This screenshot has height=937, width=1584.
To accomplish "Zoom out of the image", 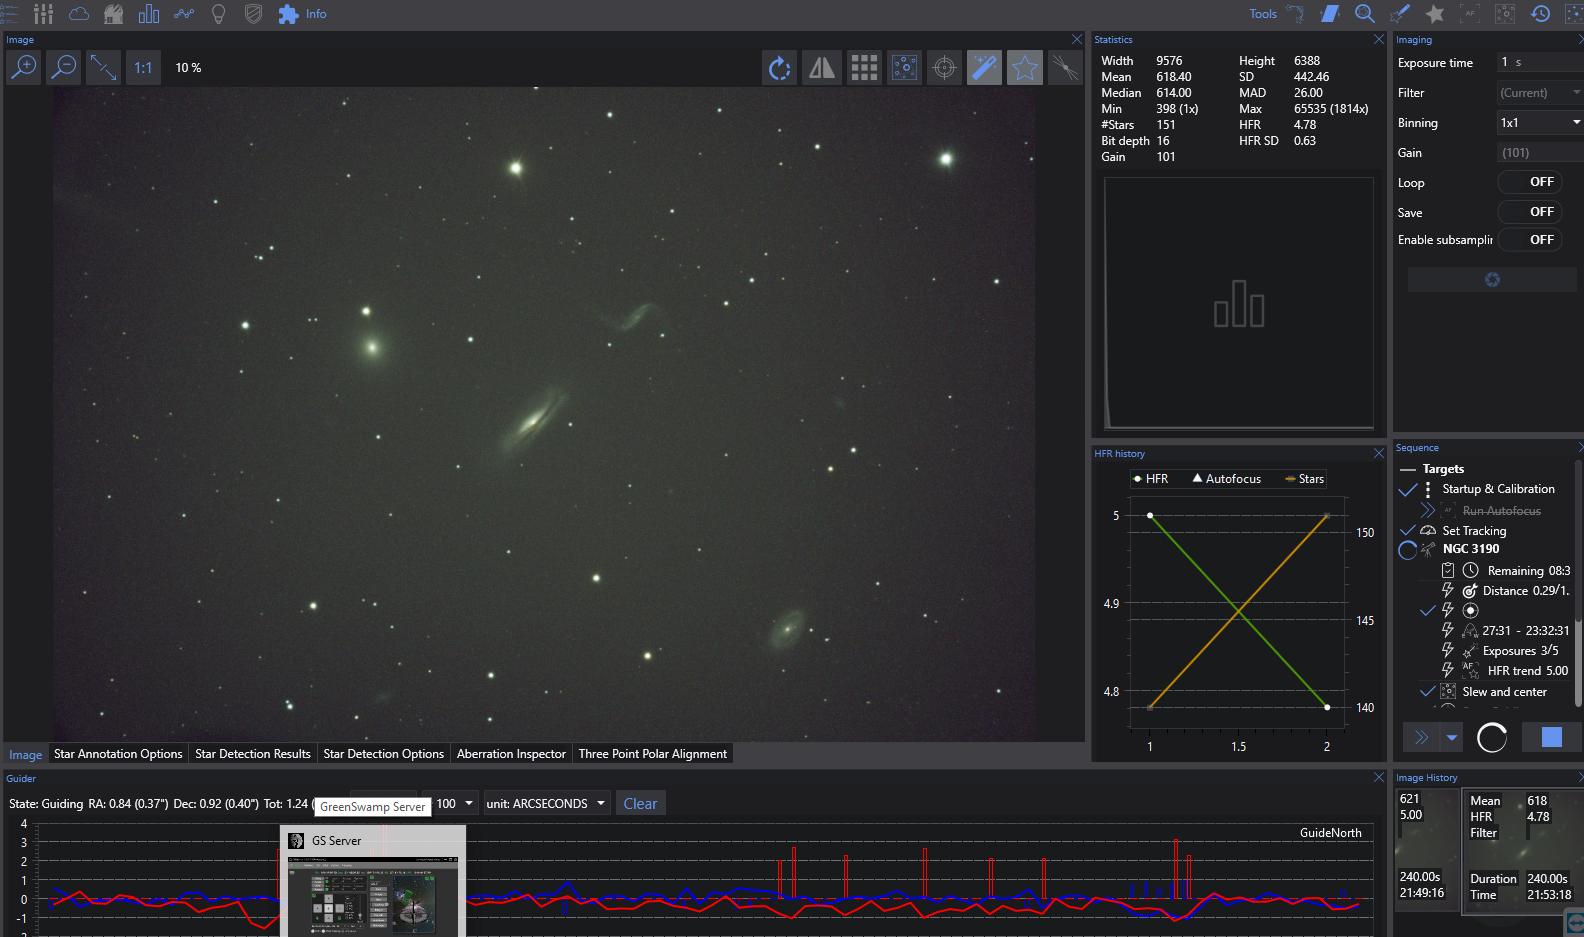I will click(64, 67).
